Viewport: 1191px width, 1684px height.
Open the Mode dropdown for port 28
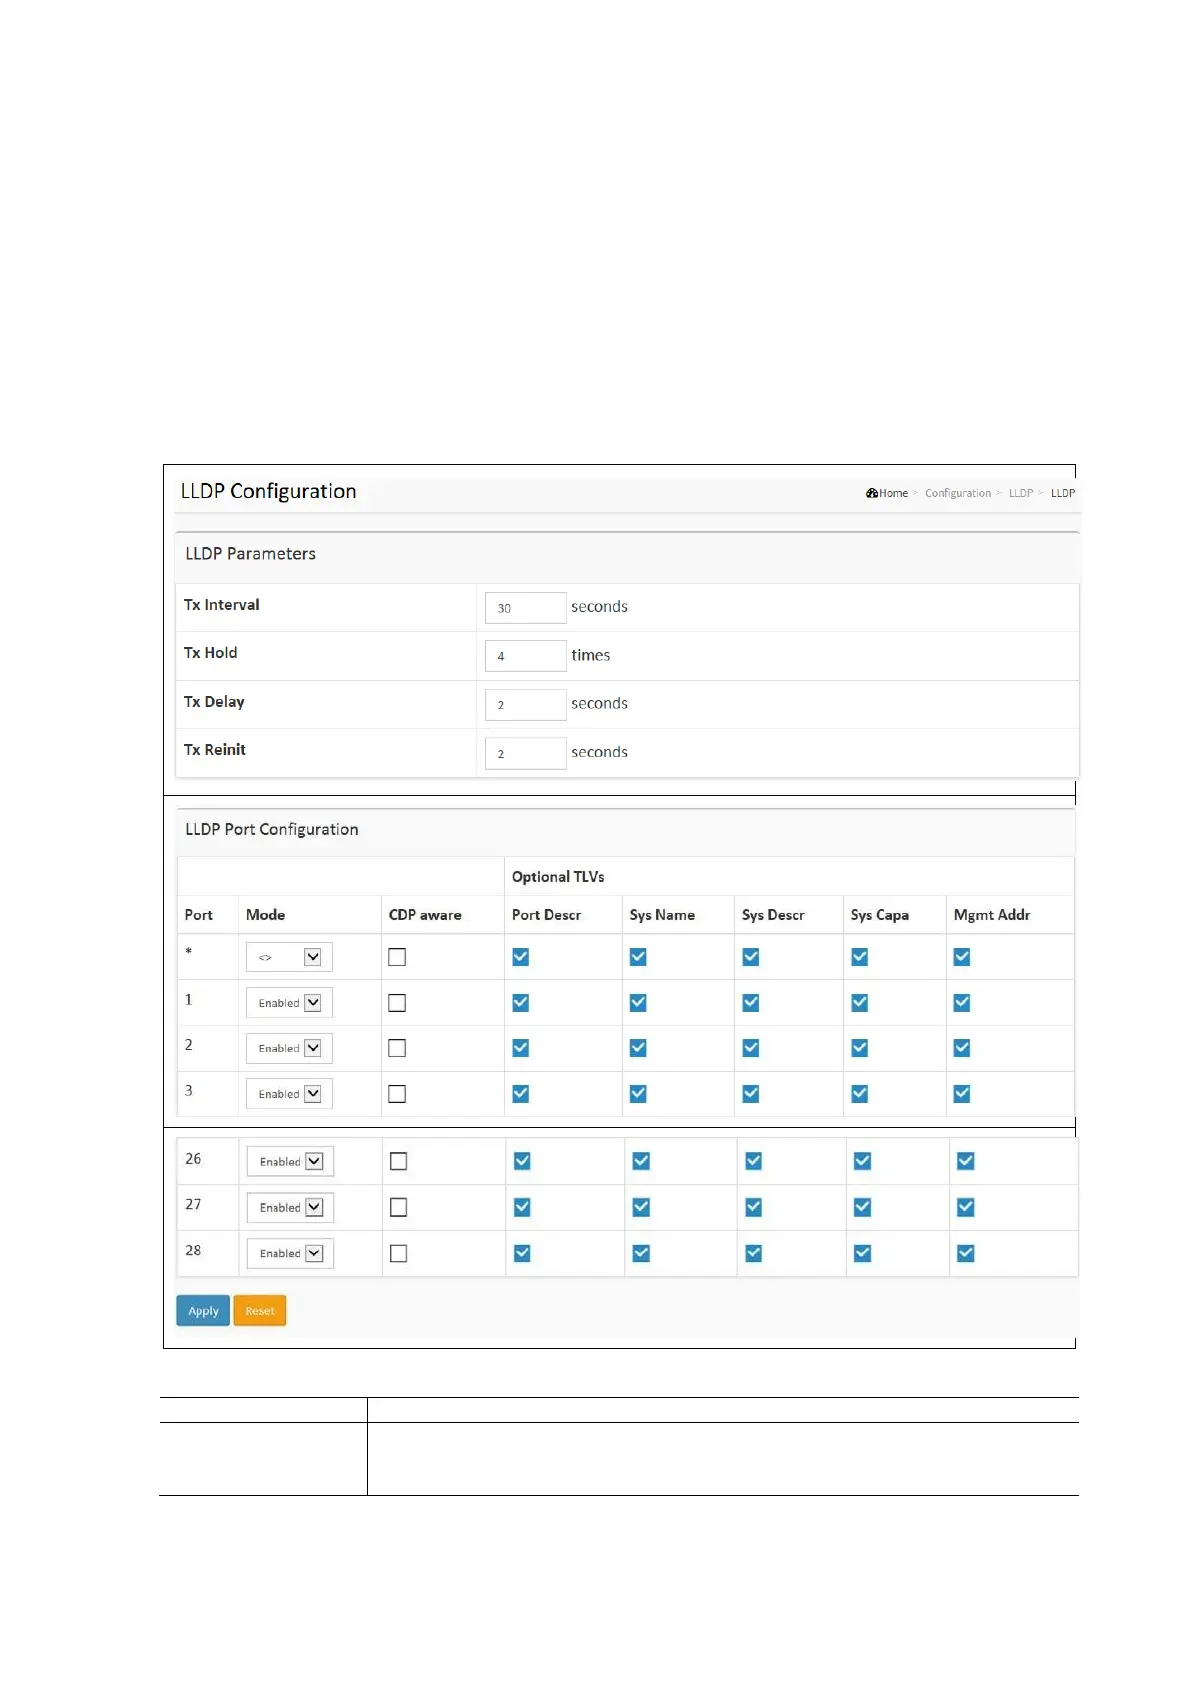(x=290, y=1253)
